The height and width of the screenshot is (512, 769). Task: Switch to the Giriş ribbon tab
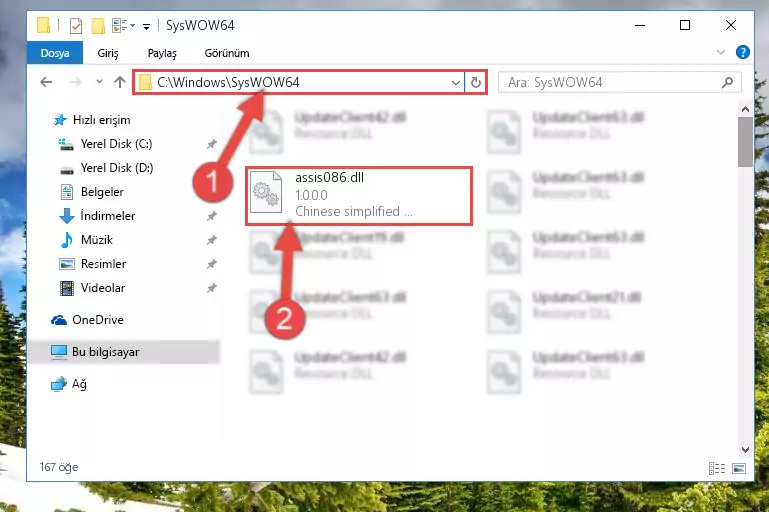(108, 53)
